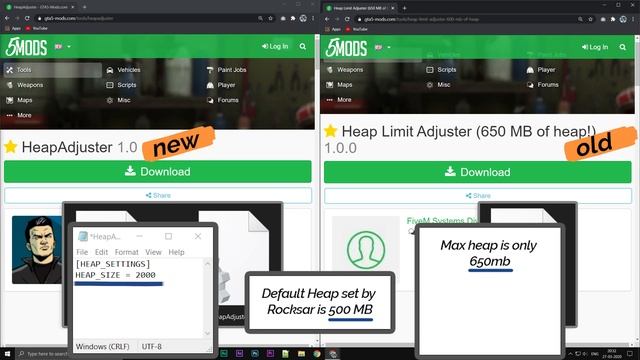Share the Heap Limit Adjuster mod page
This screenshot has width=640, height=360.
tap(478, 196)
